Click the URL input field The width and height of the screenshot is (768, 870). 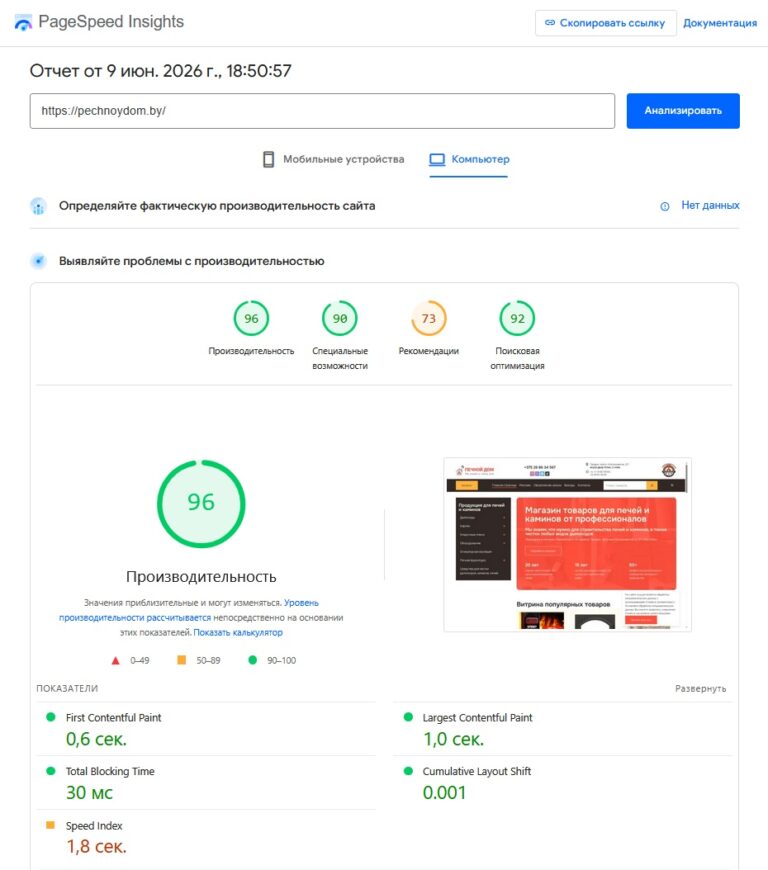point(322,111)
